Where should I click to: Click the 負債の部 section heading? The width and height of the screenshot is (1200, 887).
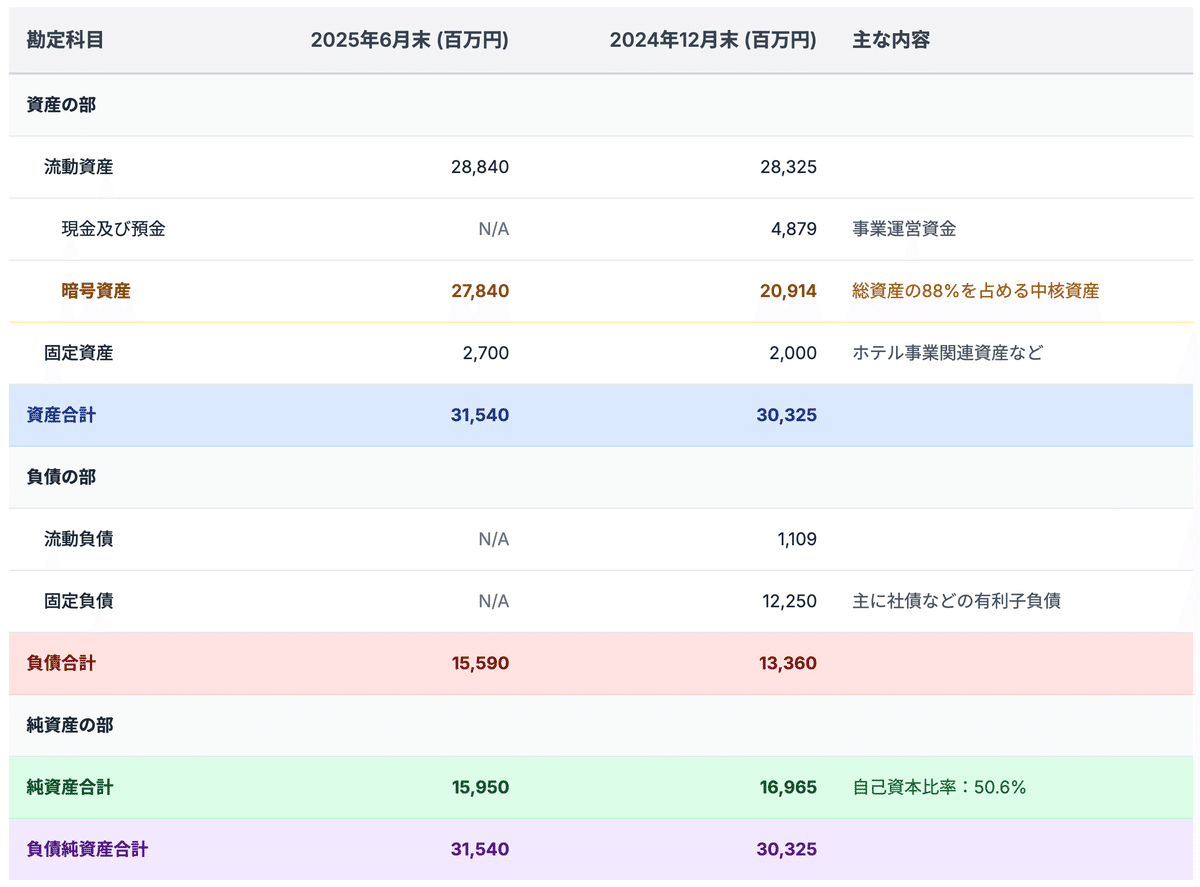click(x=61, y=477)
